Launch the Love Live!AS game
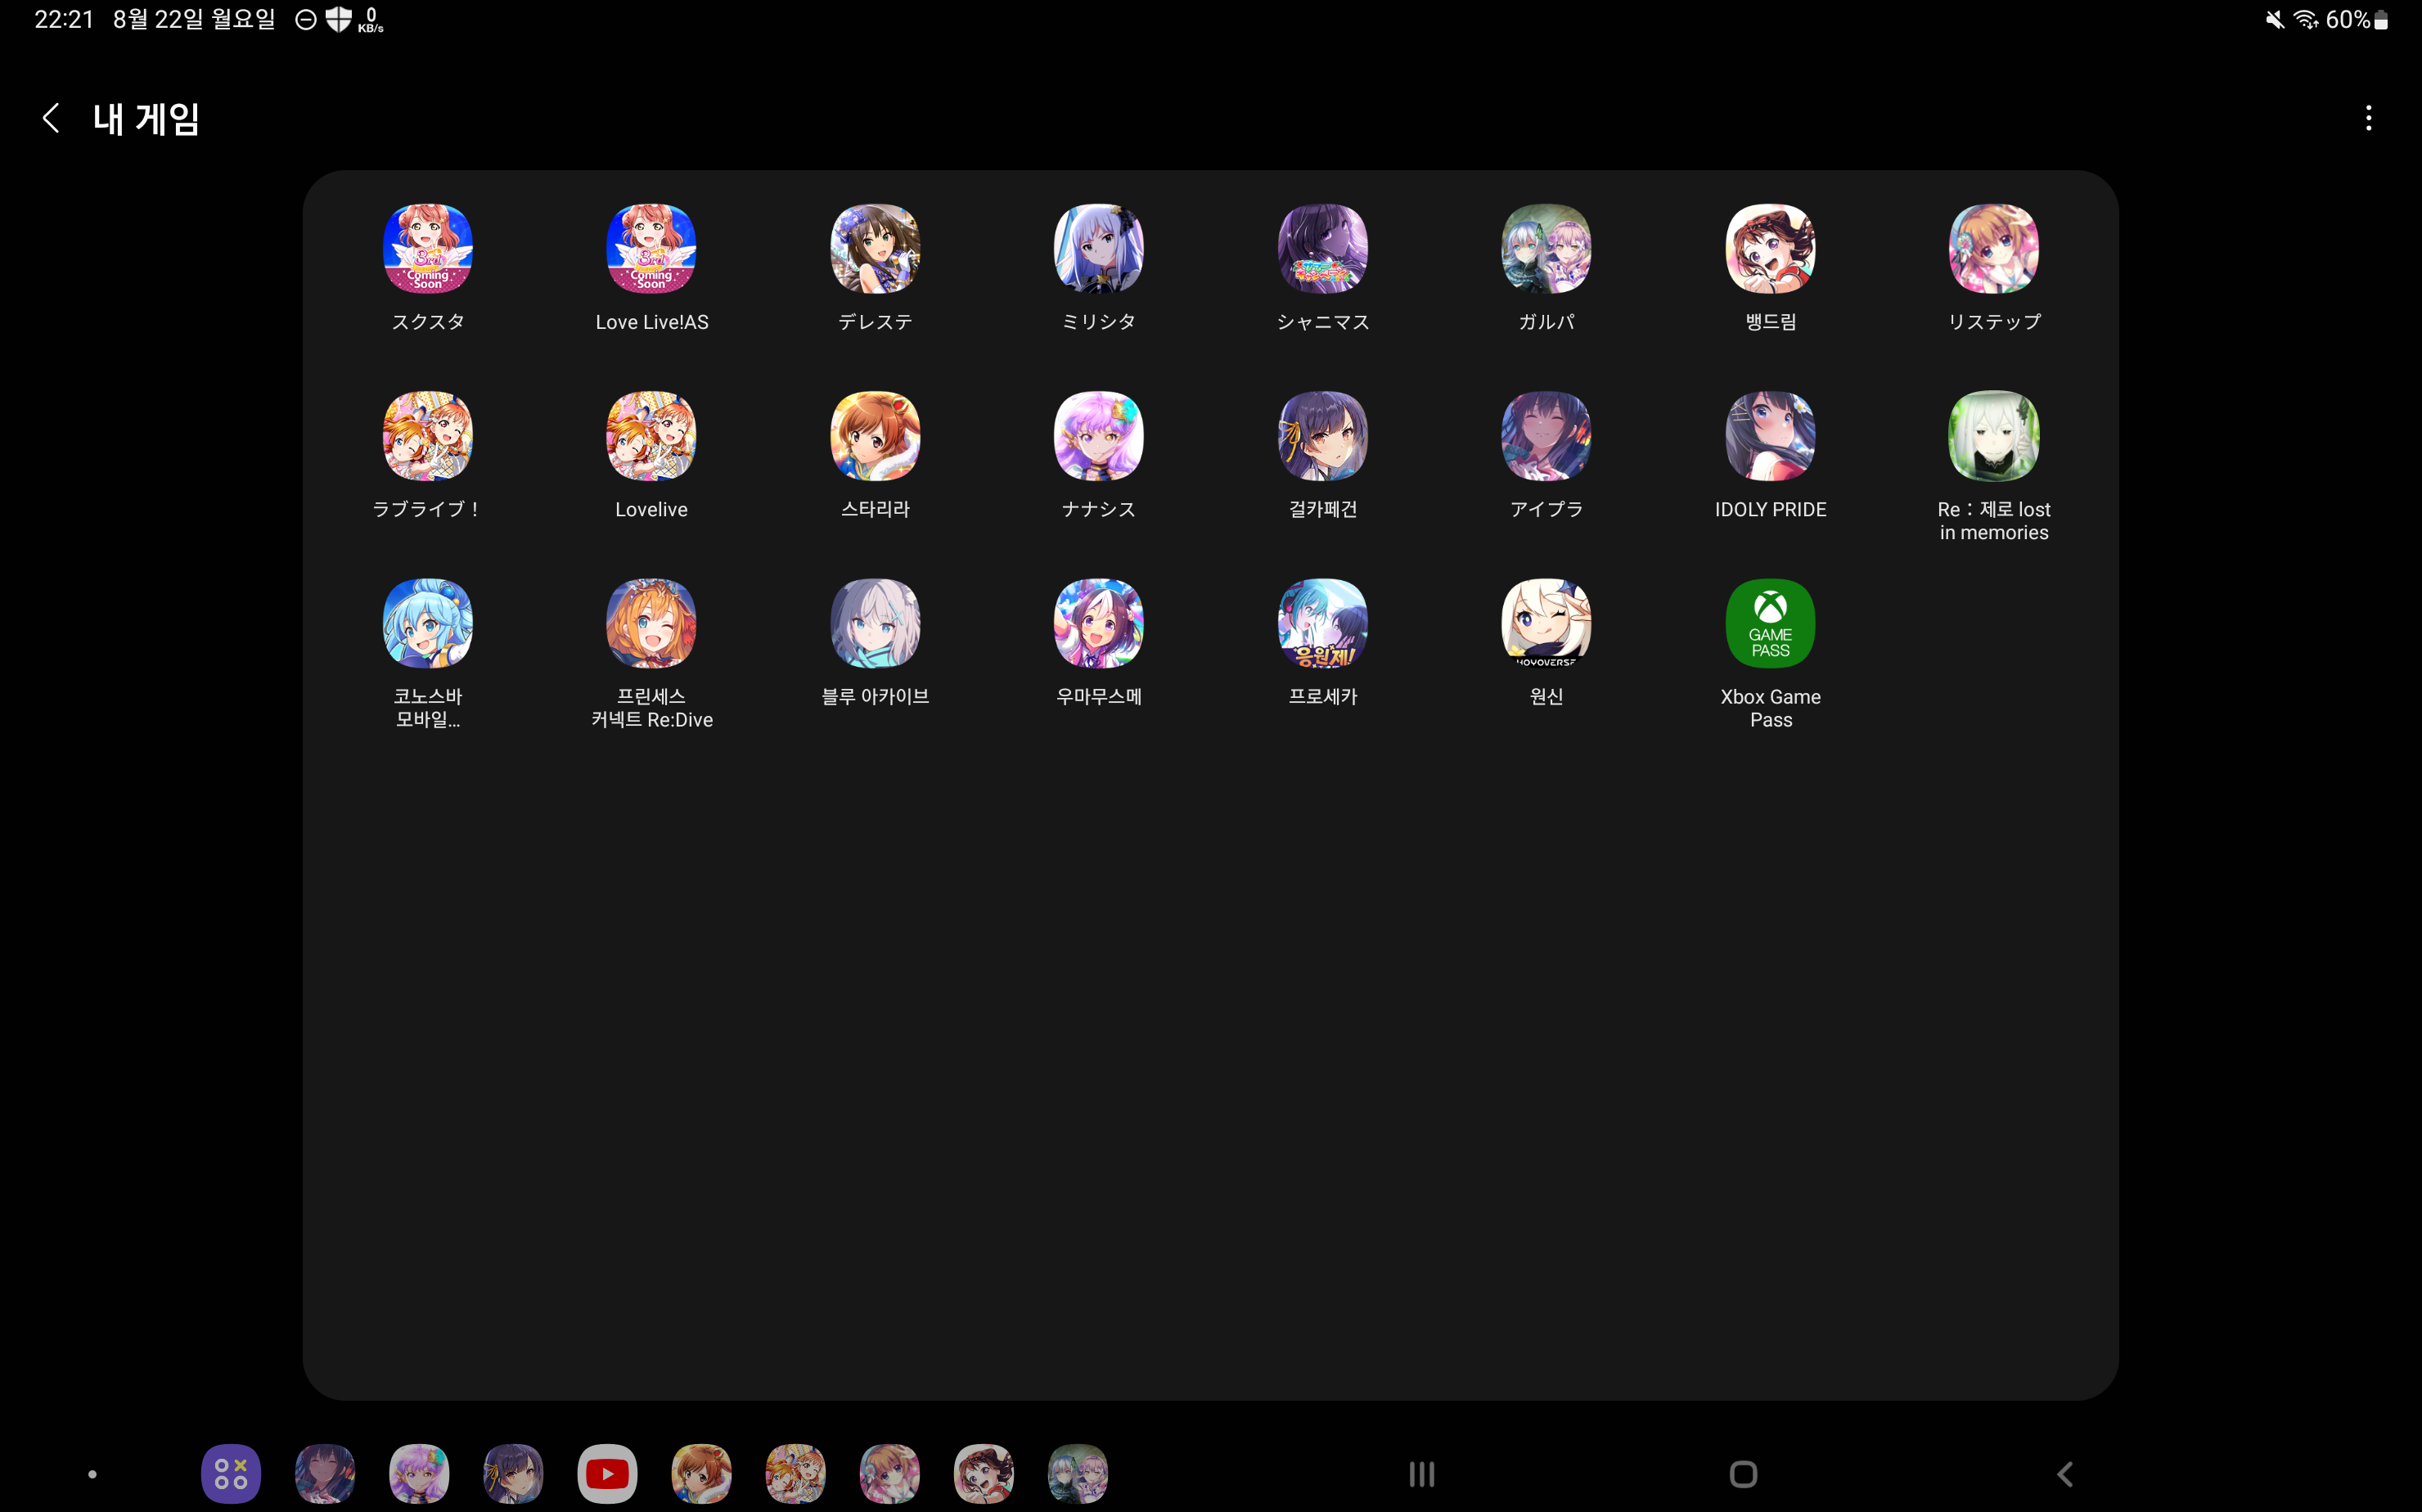 (x=652, y=249)
